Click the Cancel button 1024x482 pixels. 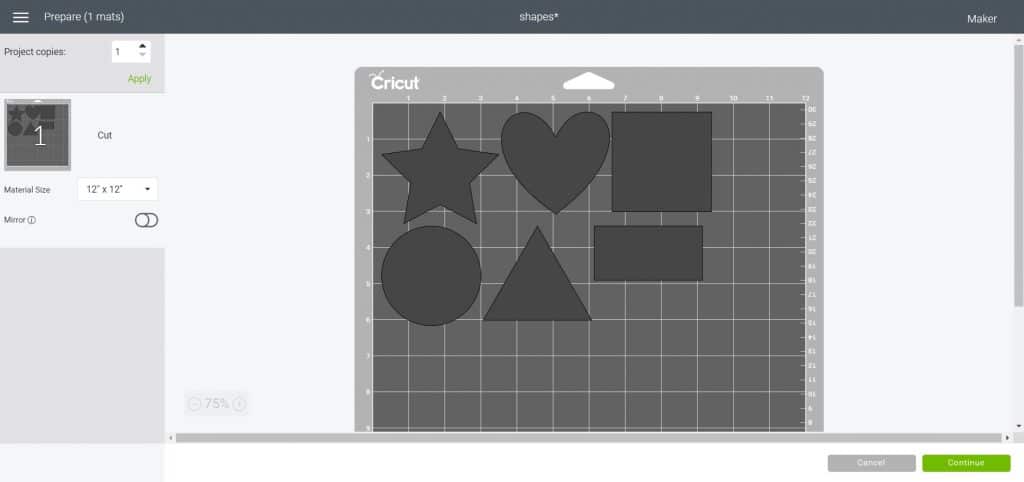point(871,463)
